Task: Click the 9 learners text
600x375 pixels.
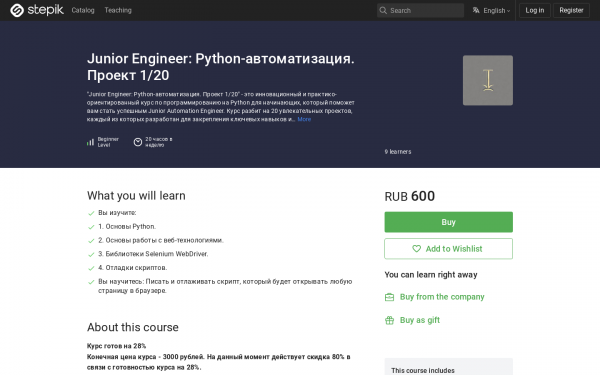Action: pos(398,152)
